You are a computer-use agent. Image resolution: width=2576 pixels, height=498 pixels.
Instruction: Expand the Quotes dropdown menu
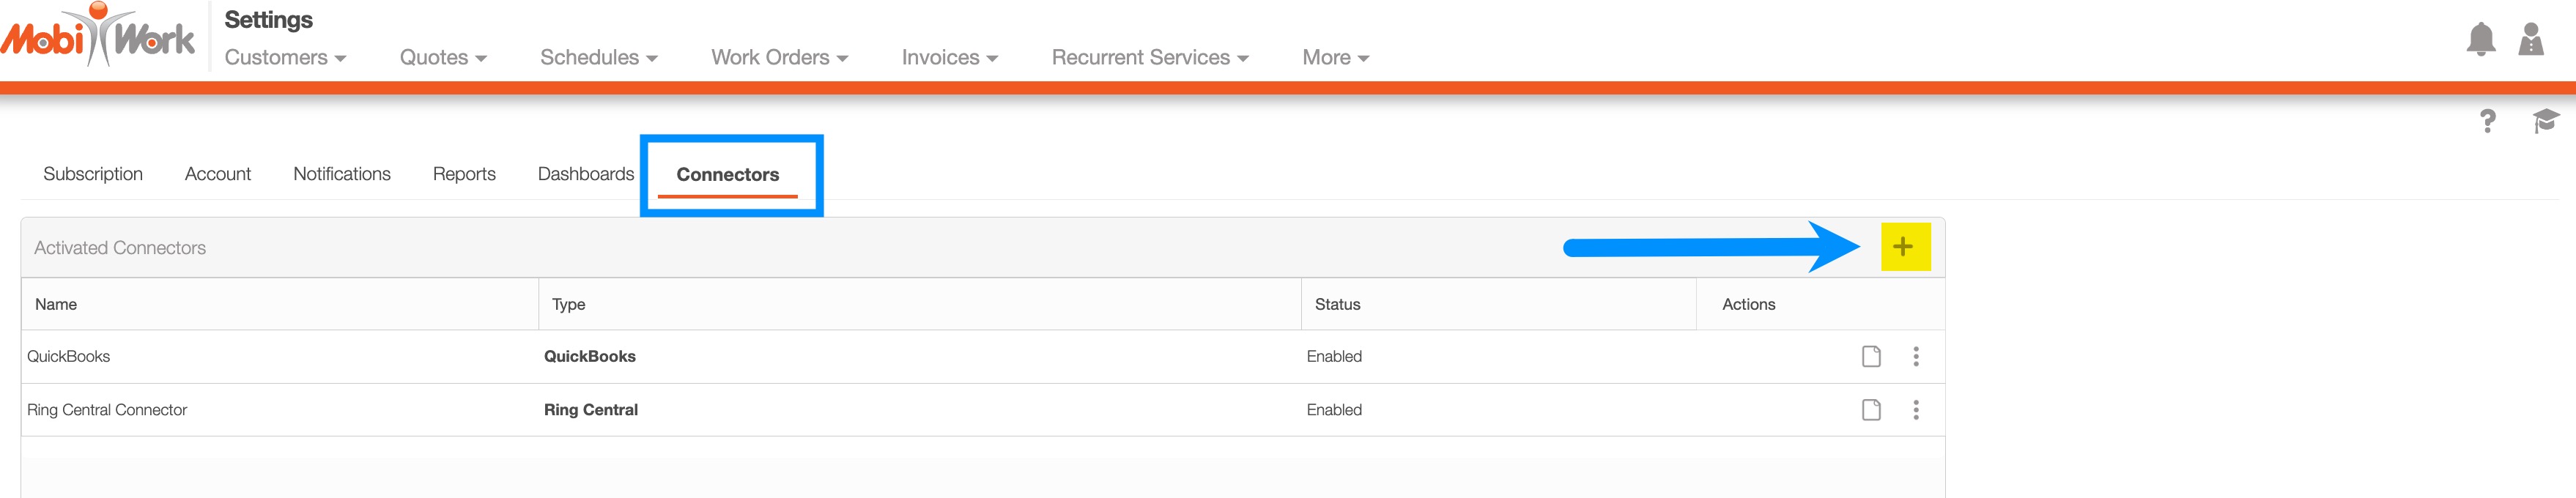tap(443, 58)
